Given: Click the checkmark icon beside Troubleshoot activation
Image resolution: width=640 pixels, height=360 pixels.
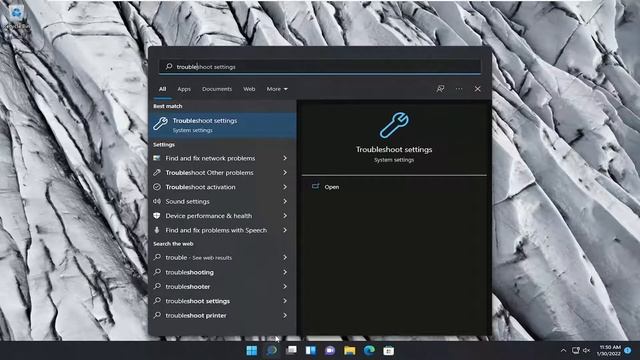Looking at the screenshot, I should tap(157, 187).
